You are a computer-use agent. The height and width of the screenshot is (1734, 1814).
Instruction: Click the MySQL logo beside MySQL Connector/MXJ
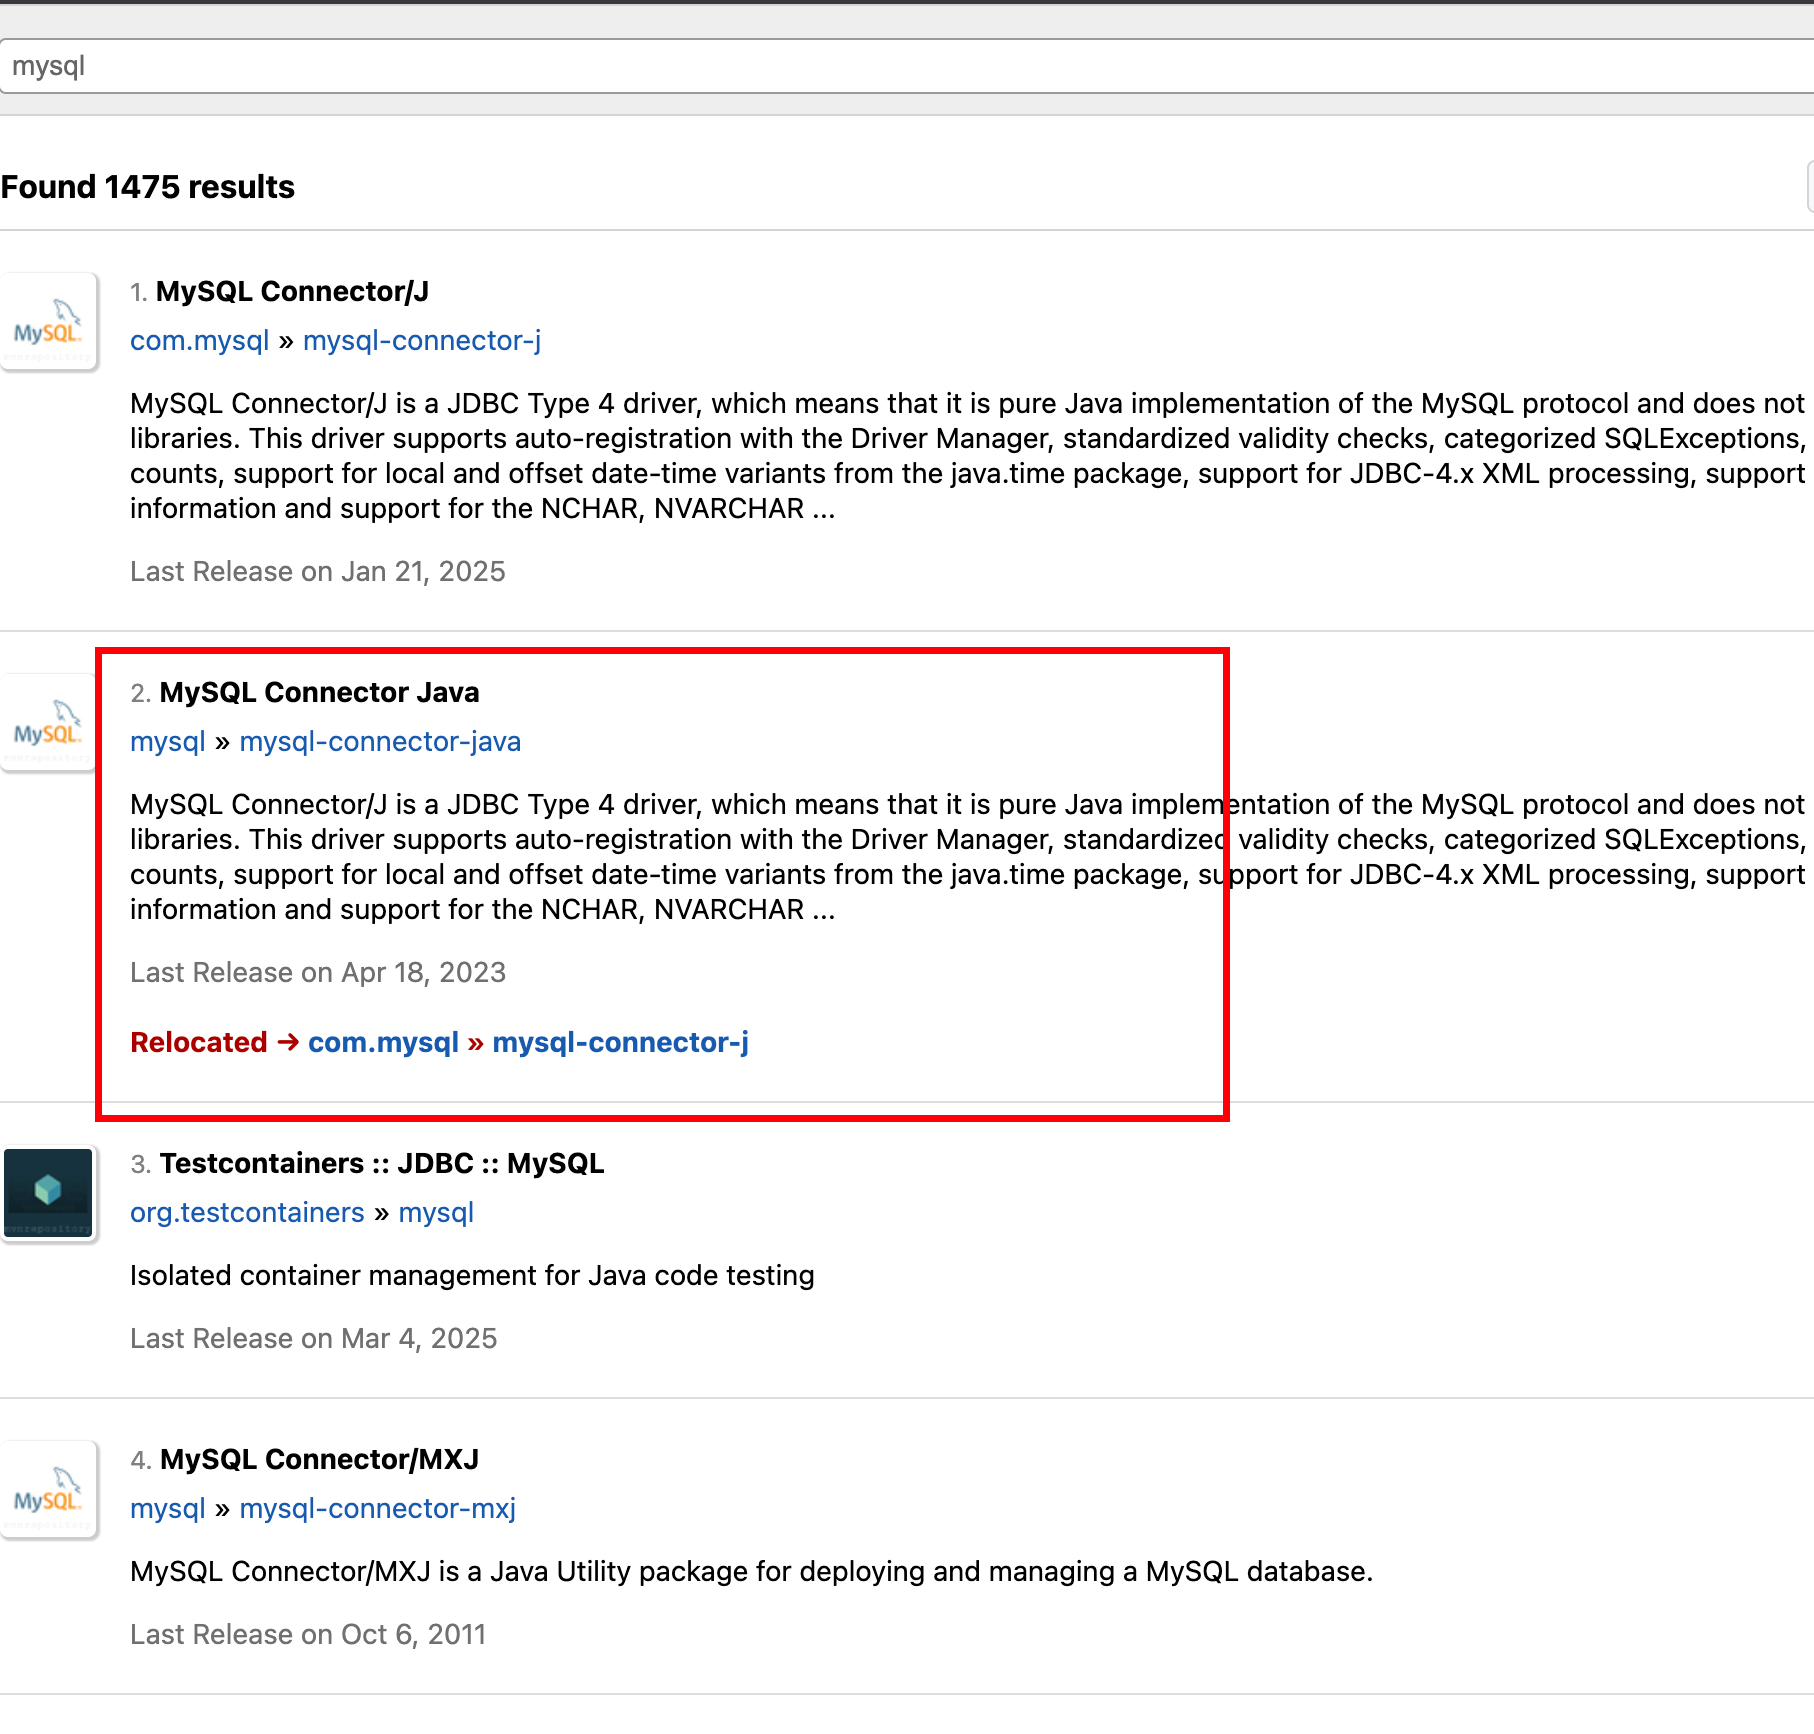48,1489
